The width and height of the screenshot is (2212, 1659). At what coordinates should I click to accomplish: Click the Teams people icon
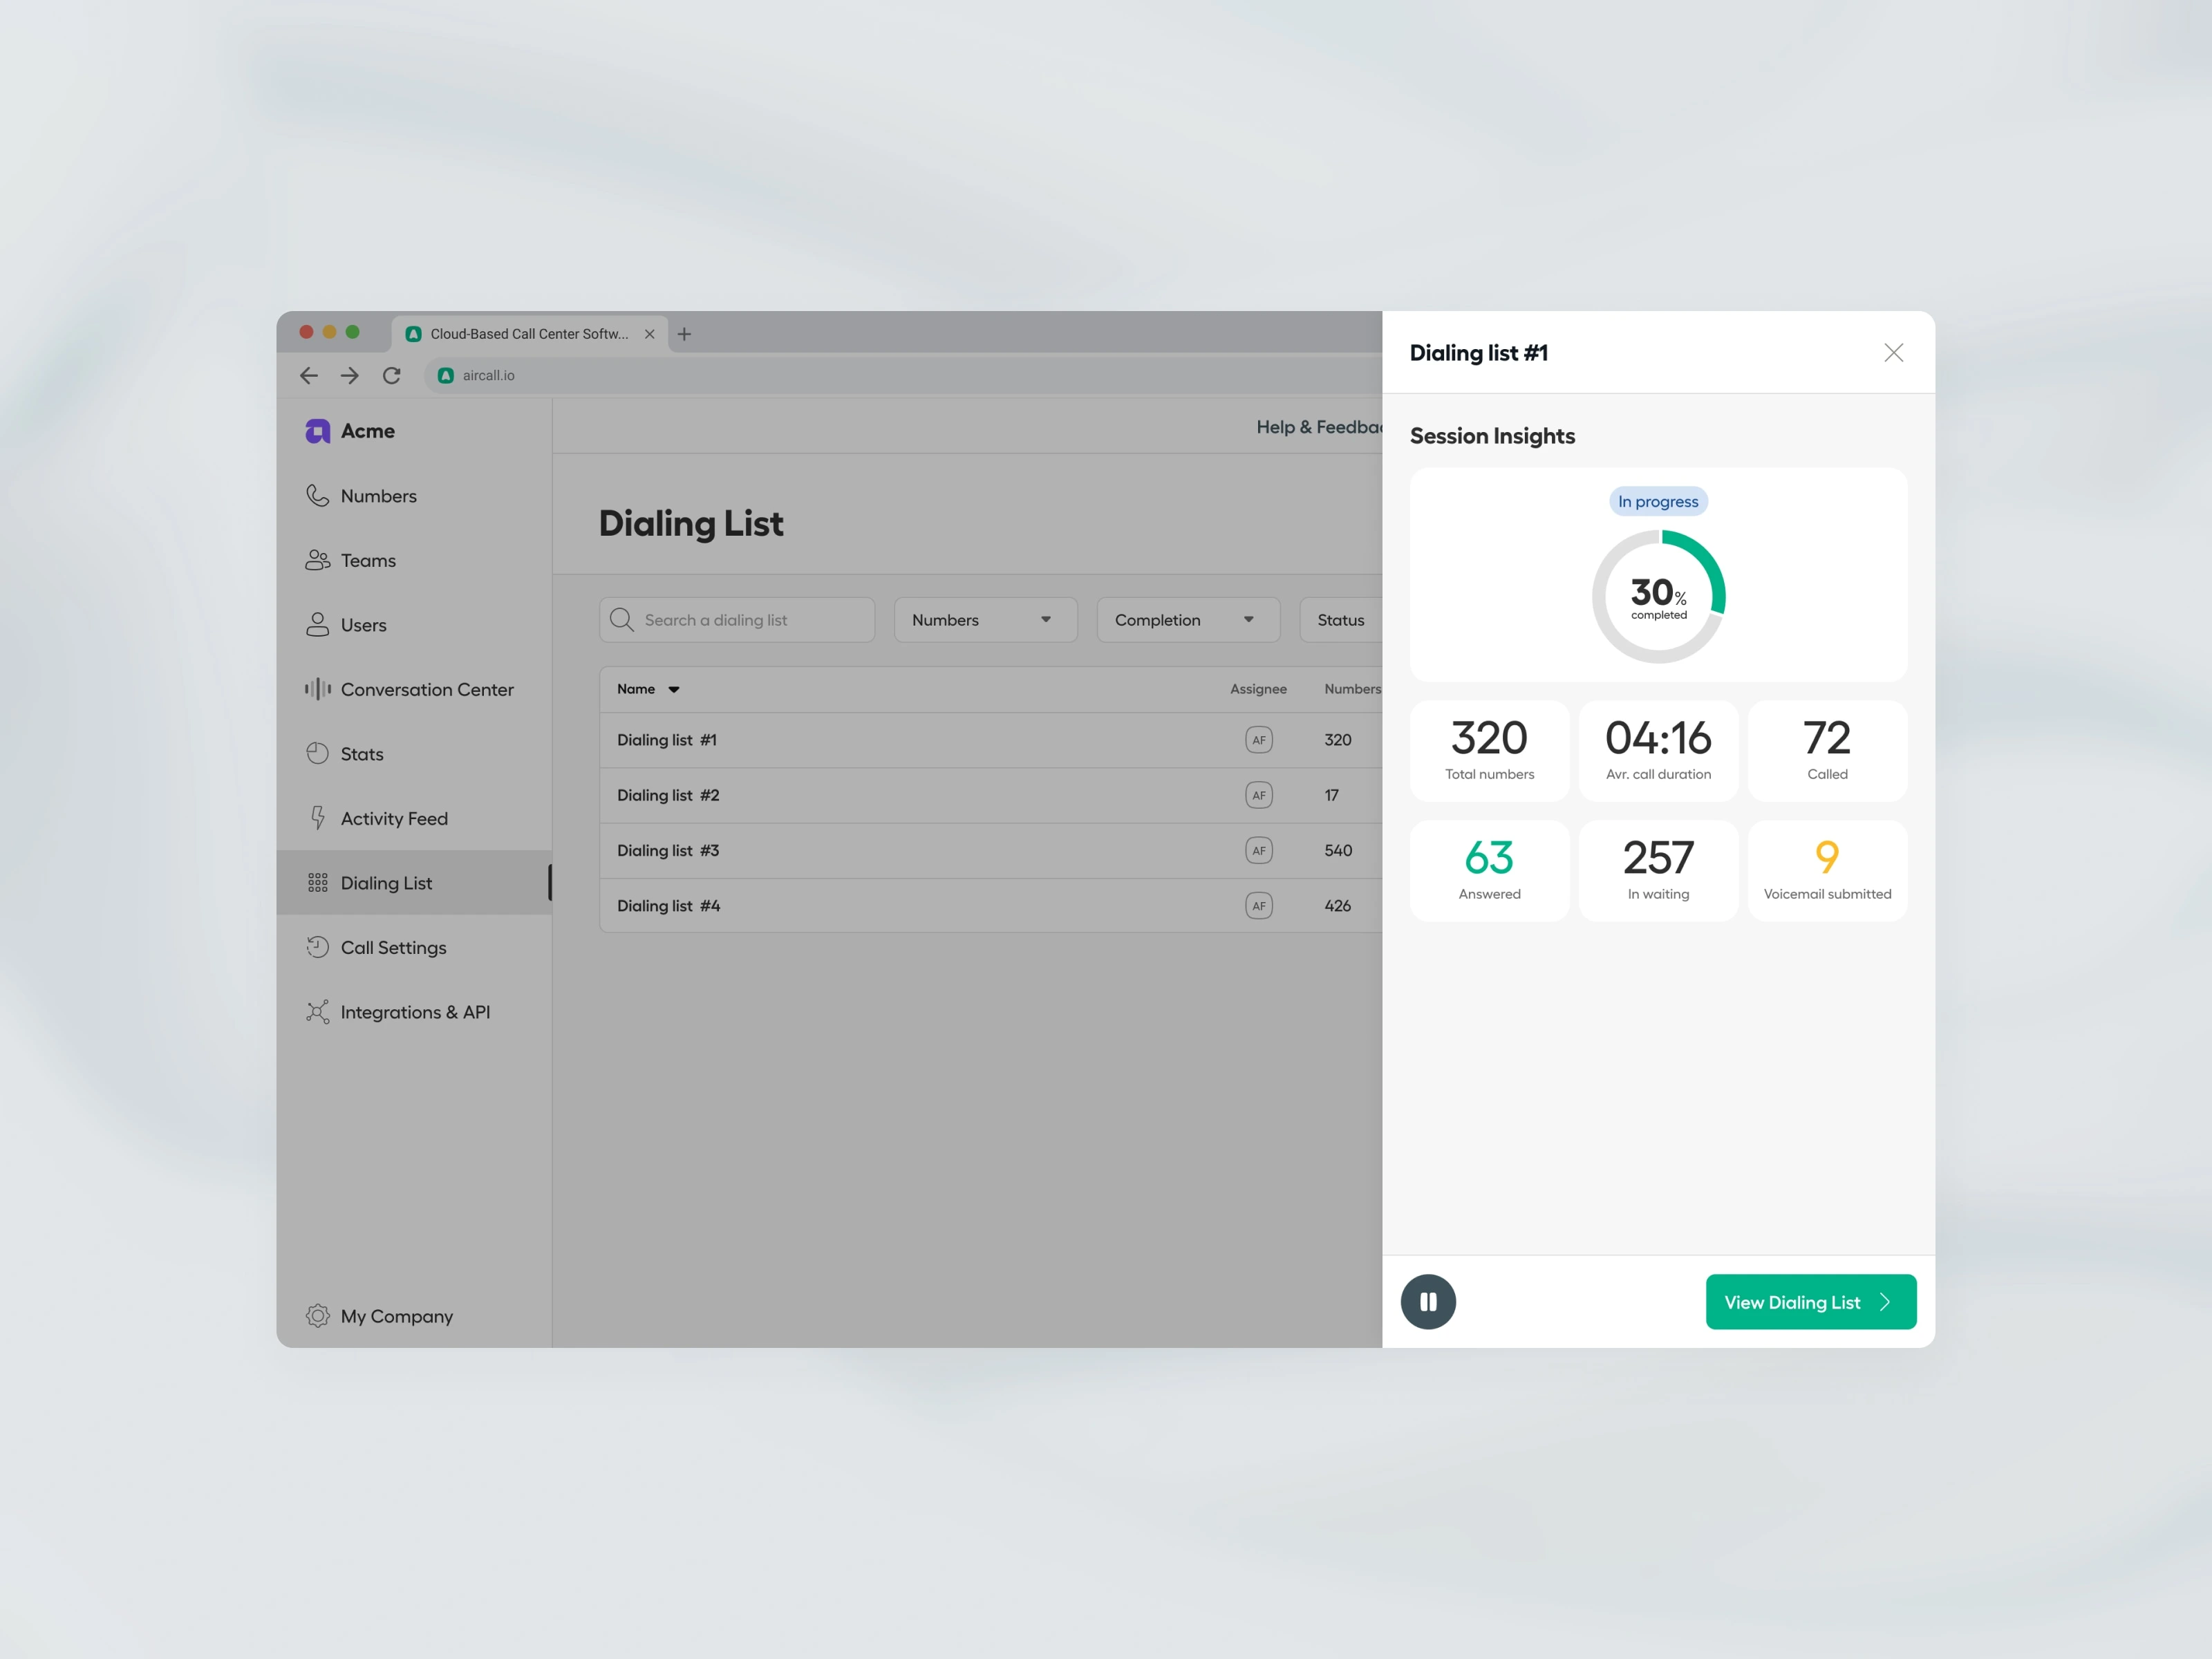317,560
